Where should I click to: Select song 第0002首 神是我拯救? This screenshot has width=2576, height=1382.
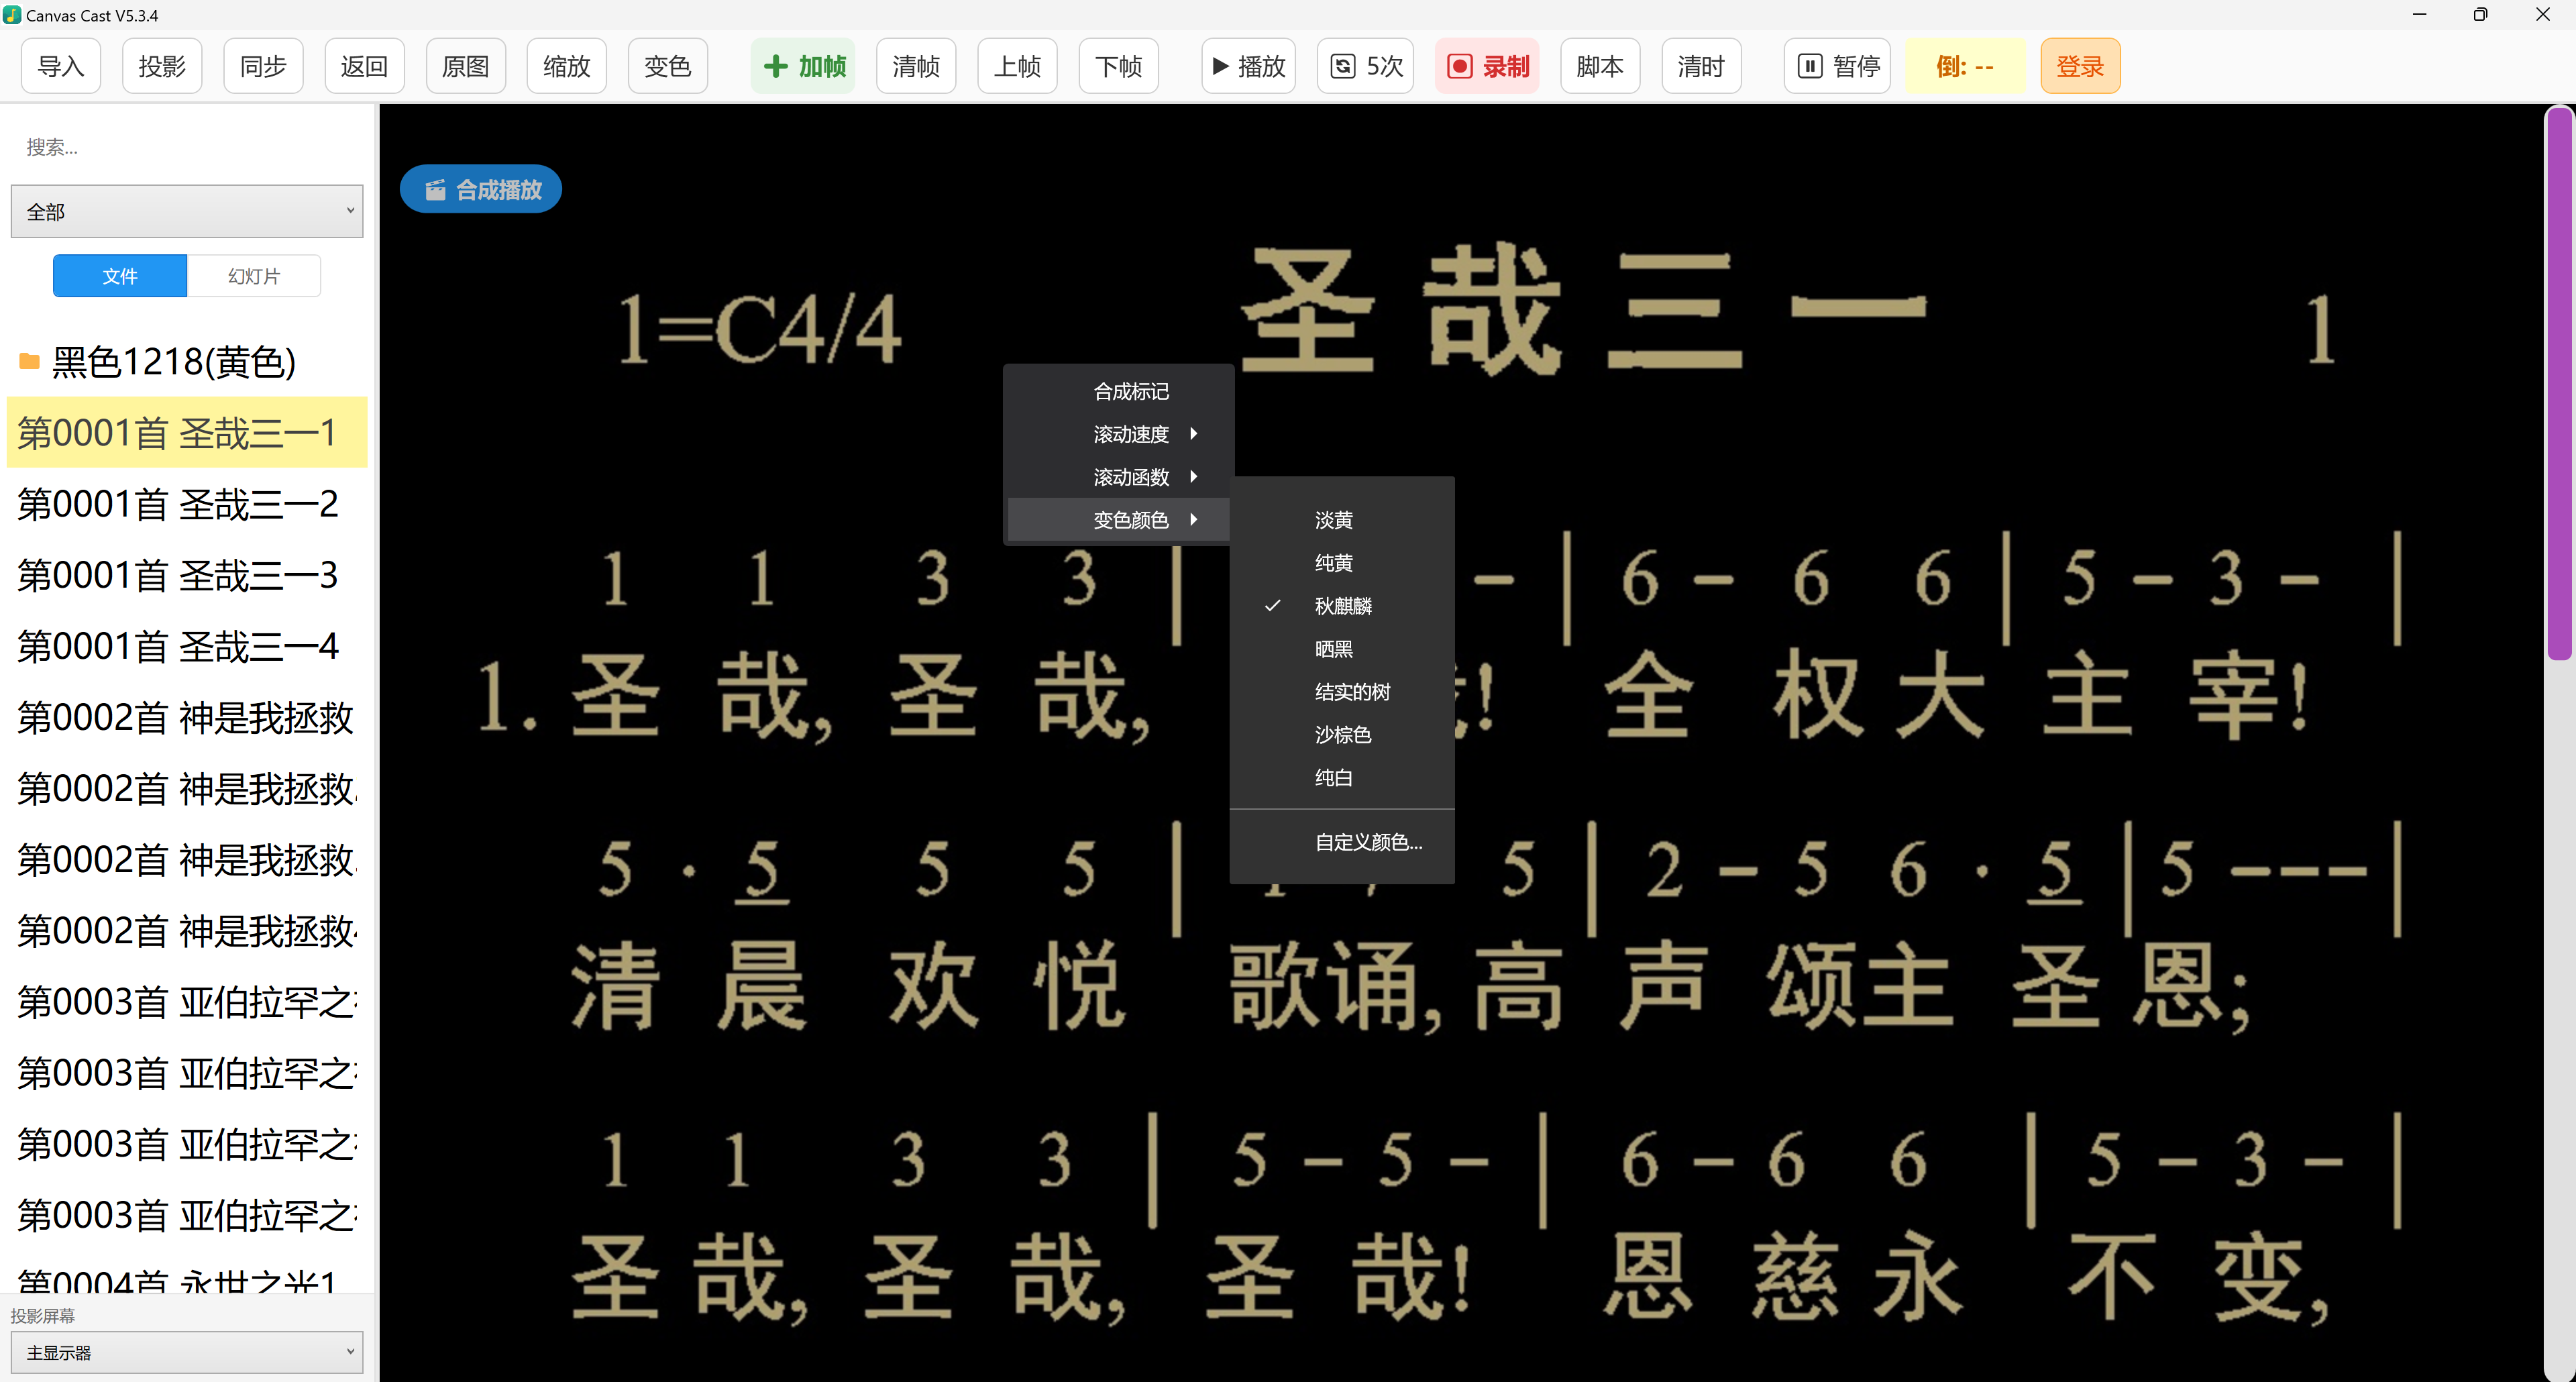[186, 717]
